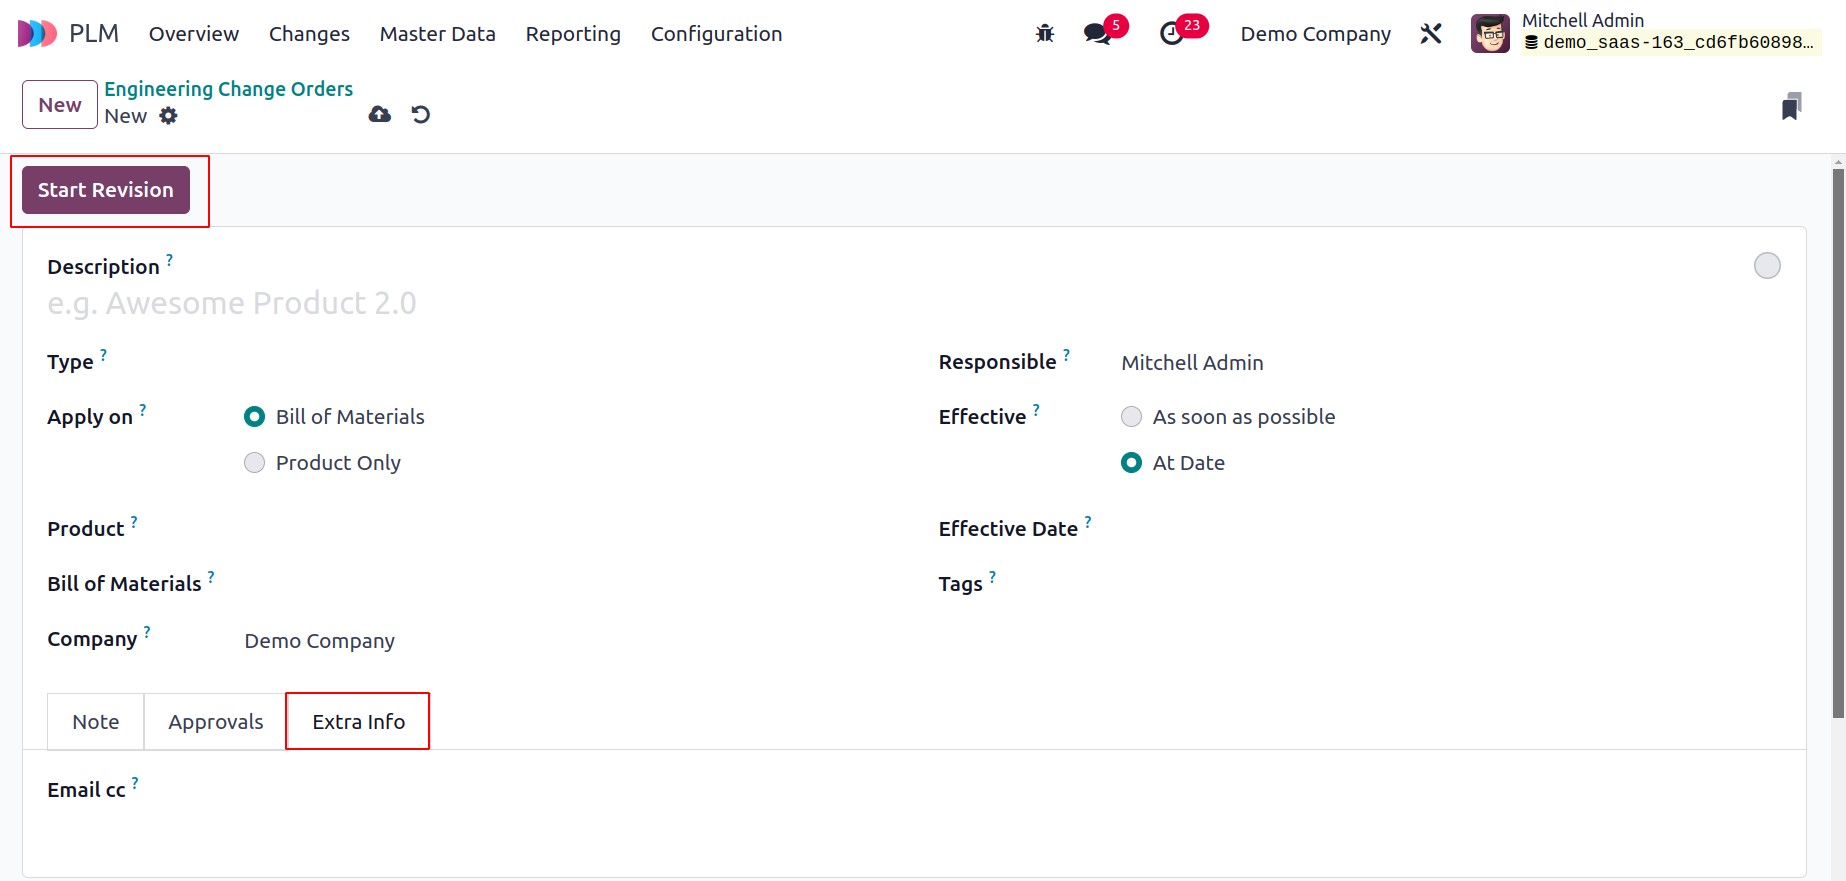Open the Reporting menu
Screen dimensions: 1846x881
coord(573,34)
